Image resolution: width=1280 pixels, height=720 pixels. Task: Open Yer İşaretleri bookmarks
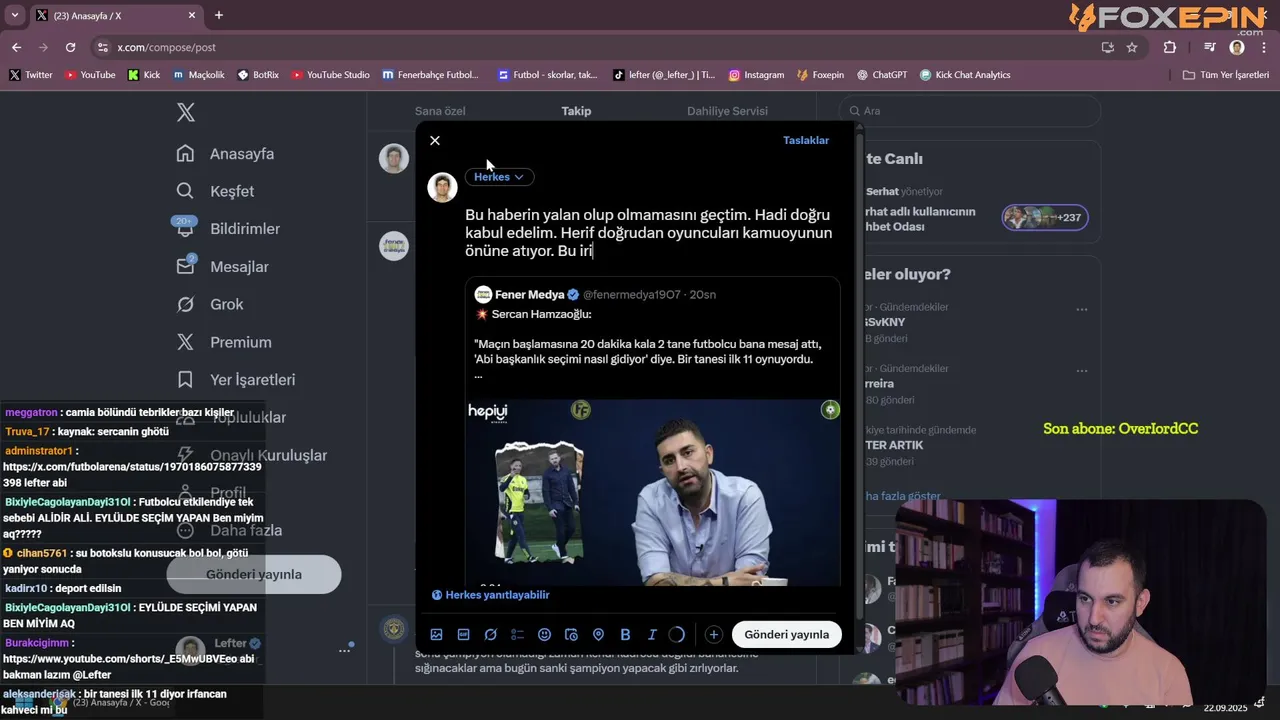pyautogui.click(x=236, y=380)
